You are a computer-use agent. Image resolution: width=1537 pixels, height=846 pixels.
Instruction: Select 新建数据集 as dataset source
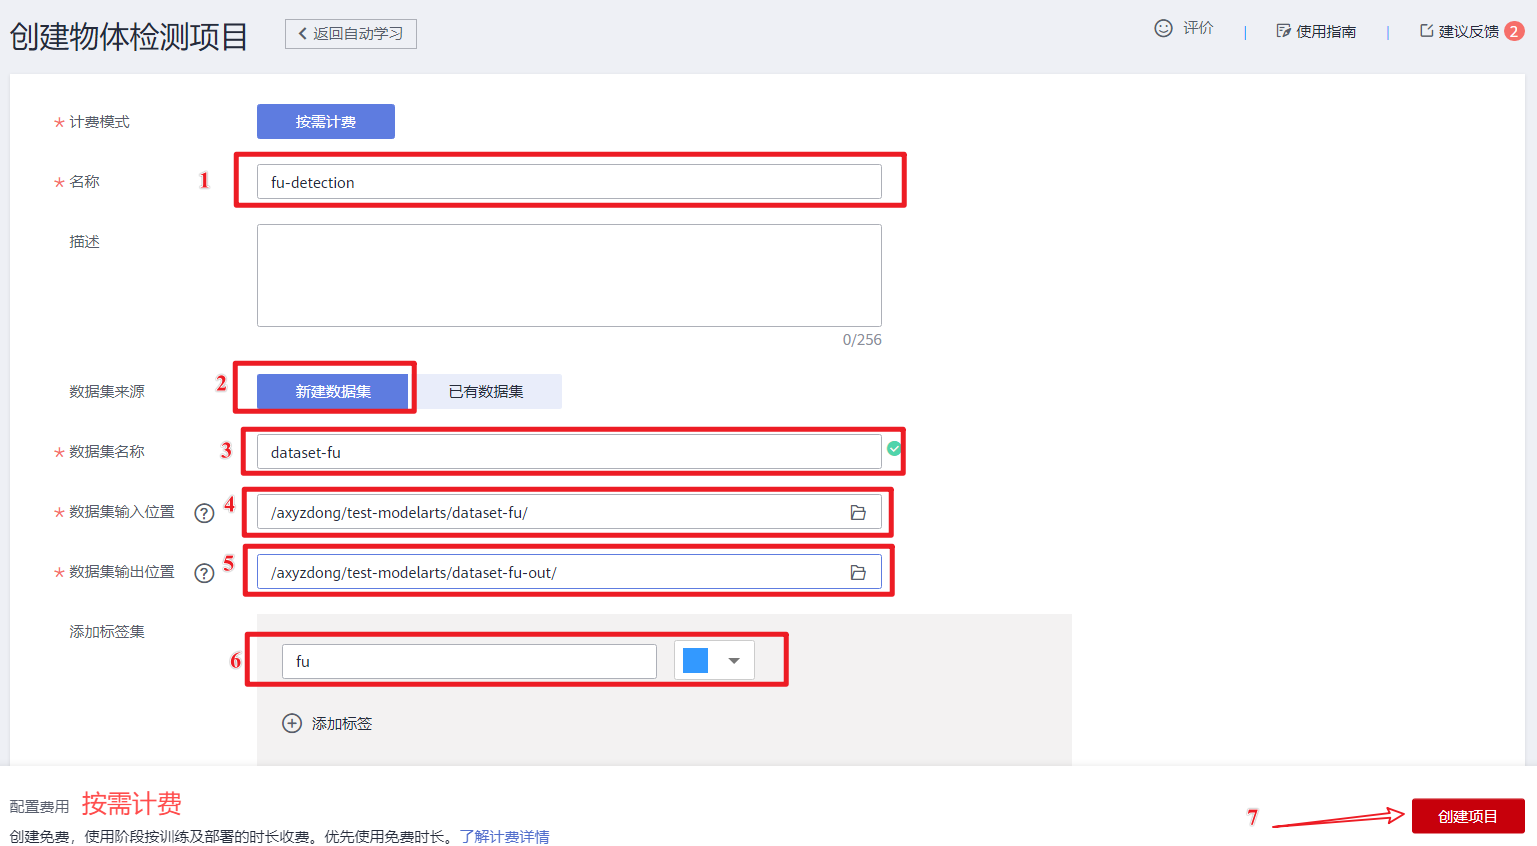coord(333,391)
